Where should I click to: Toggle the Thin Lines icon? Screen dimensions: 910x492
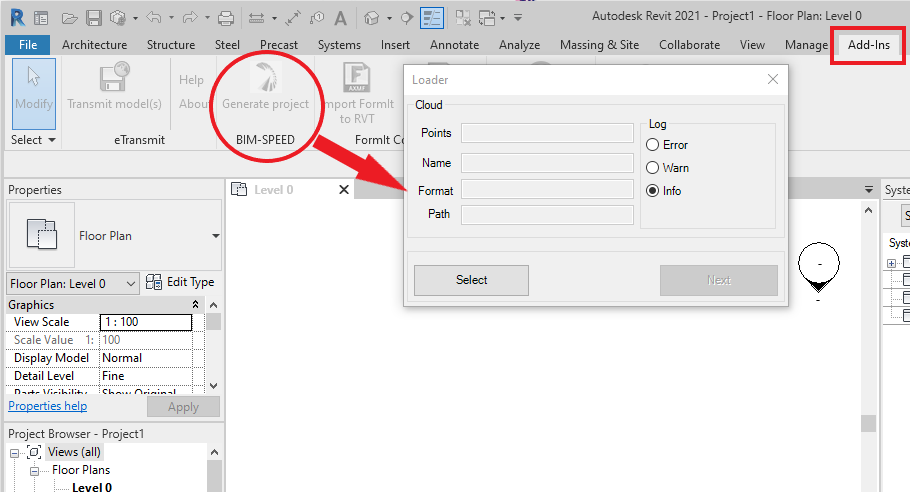pyautogui.click(x=432, y=19)
